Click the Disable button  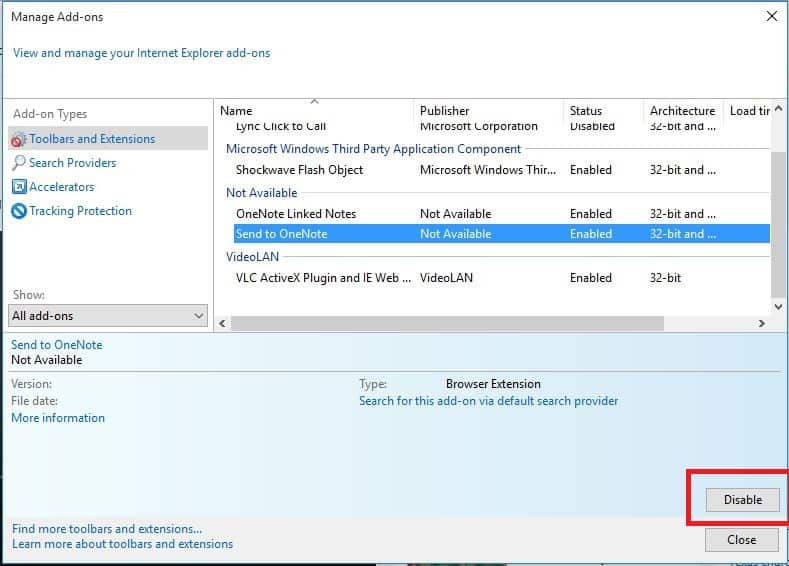742,500
